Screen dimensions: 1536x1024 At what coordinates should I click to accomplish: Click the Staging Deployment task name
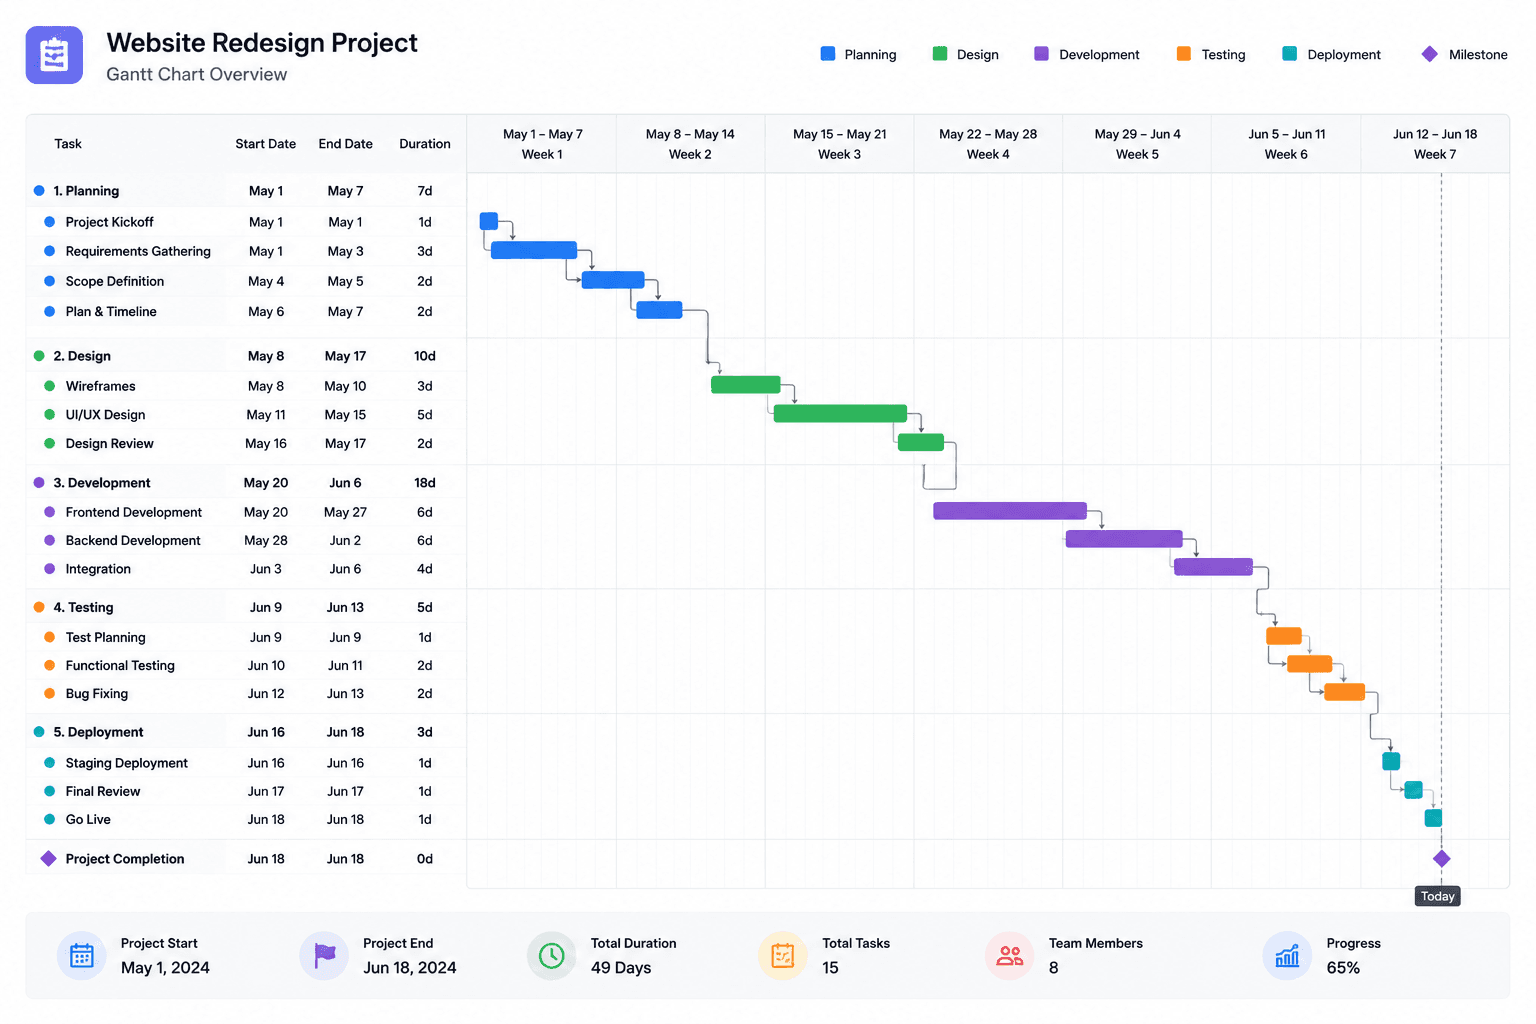pos(127,763)
